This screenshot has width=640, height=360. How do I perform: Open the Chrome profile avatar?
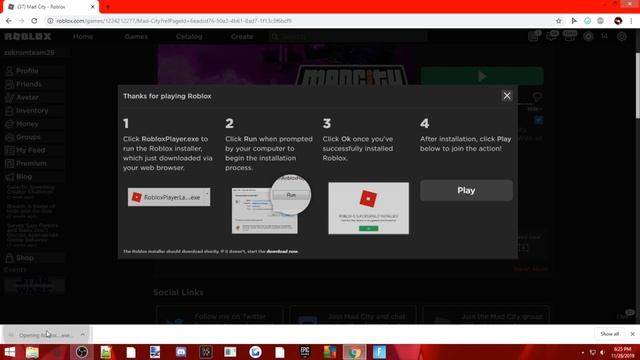(618, 21)
